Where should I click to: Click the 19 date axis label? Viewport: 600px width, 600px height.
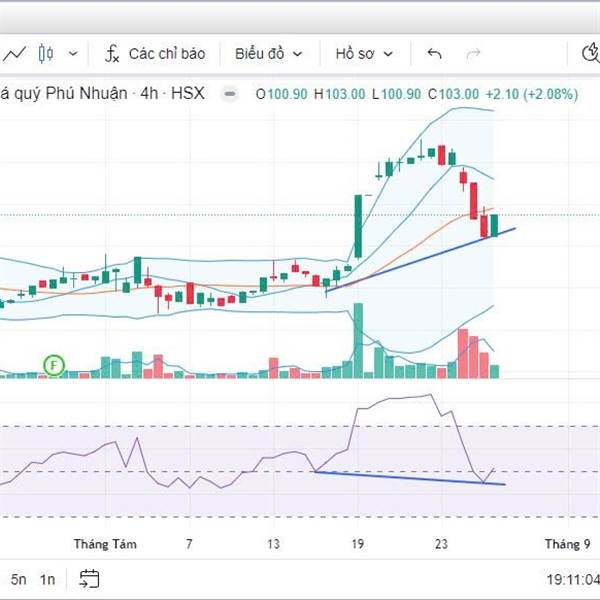(x=357, y=544)
